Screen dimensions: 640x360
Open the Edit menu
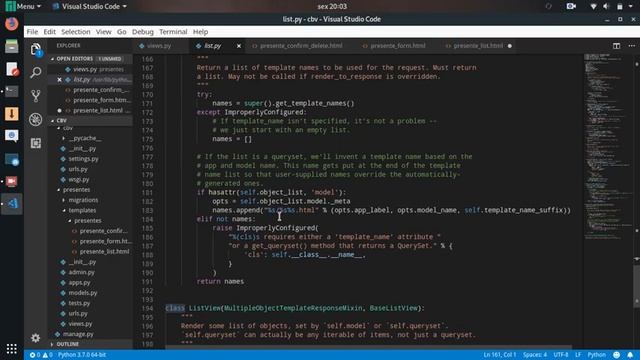(x=49, y=32)
